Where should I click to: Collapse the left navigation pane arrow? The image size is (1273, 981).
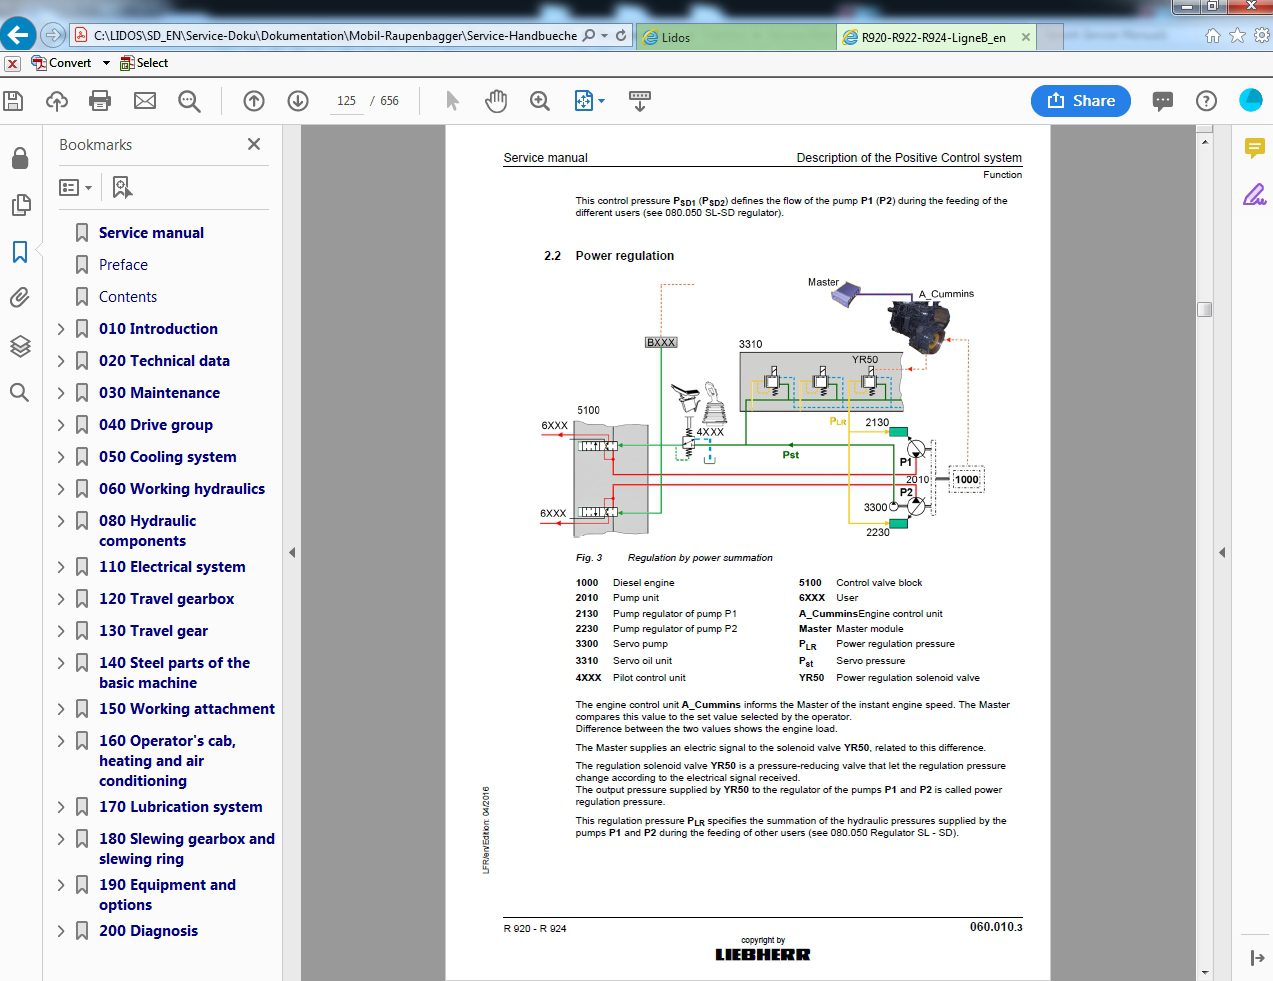click(292, 552)
